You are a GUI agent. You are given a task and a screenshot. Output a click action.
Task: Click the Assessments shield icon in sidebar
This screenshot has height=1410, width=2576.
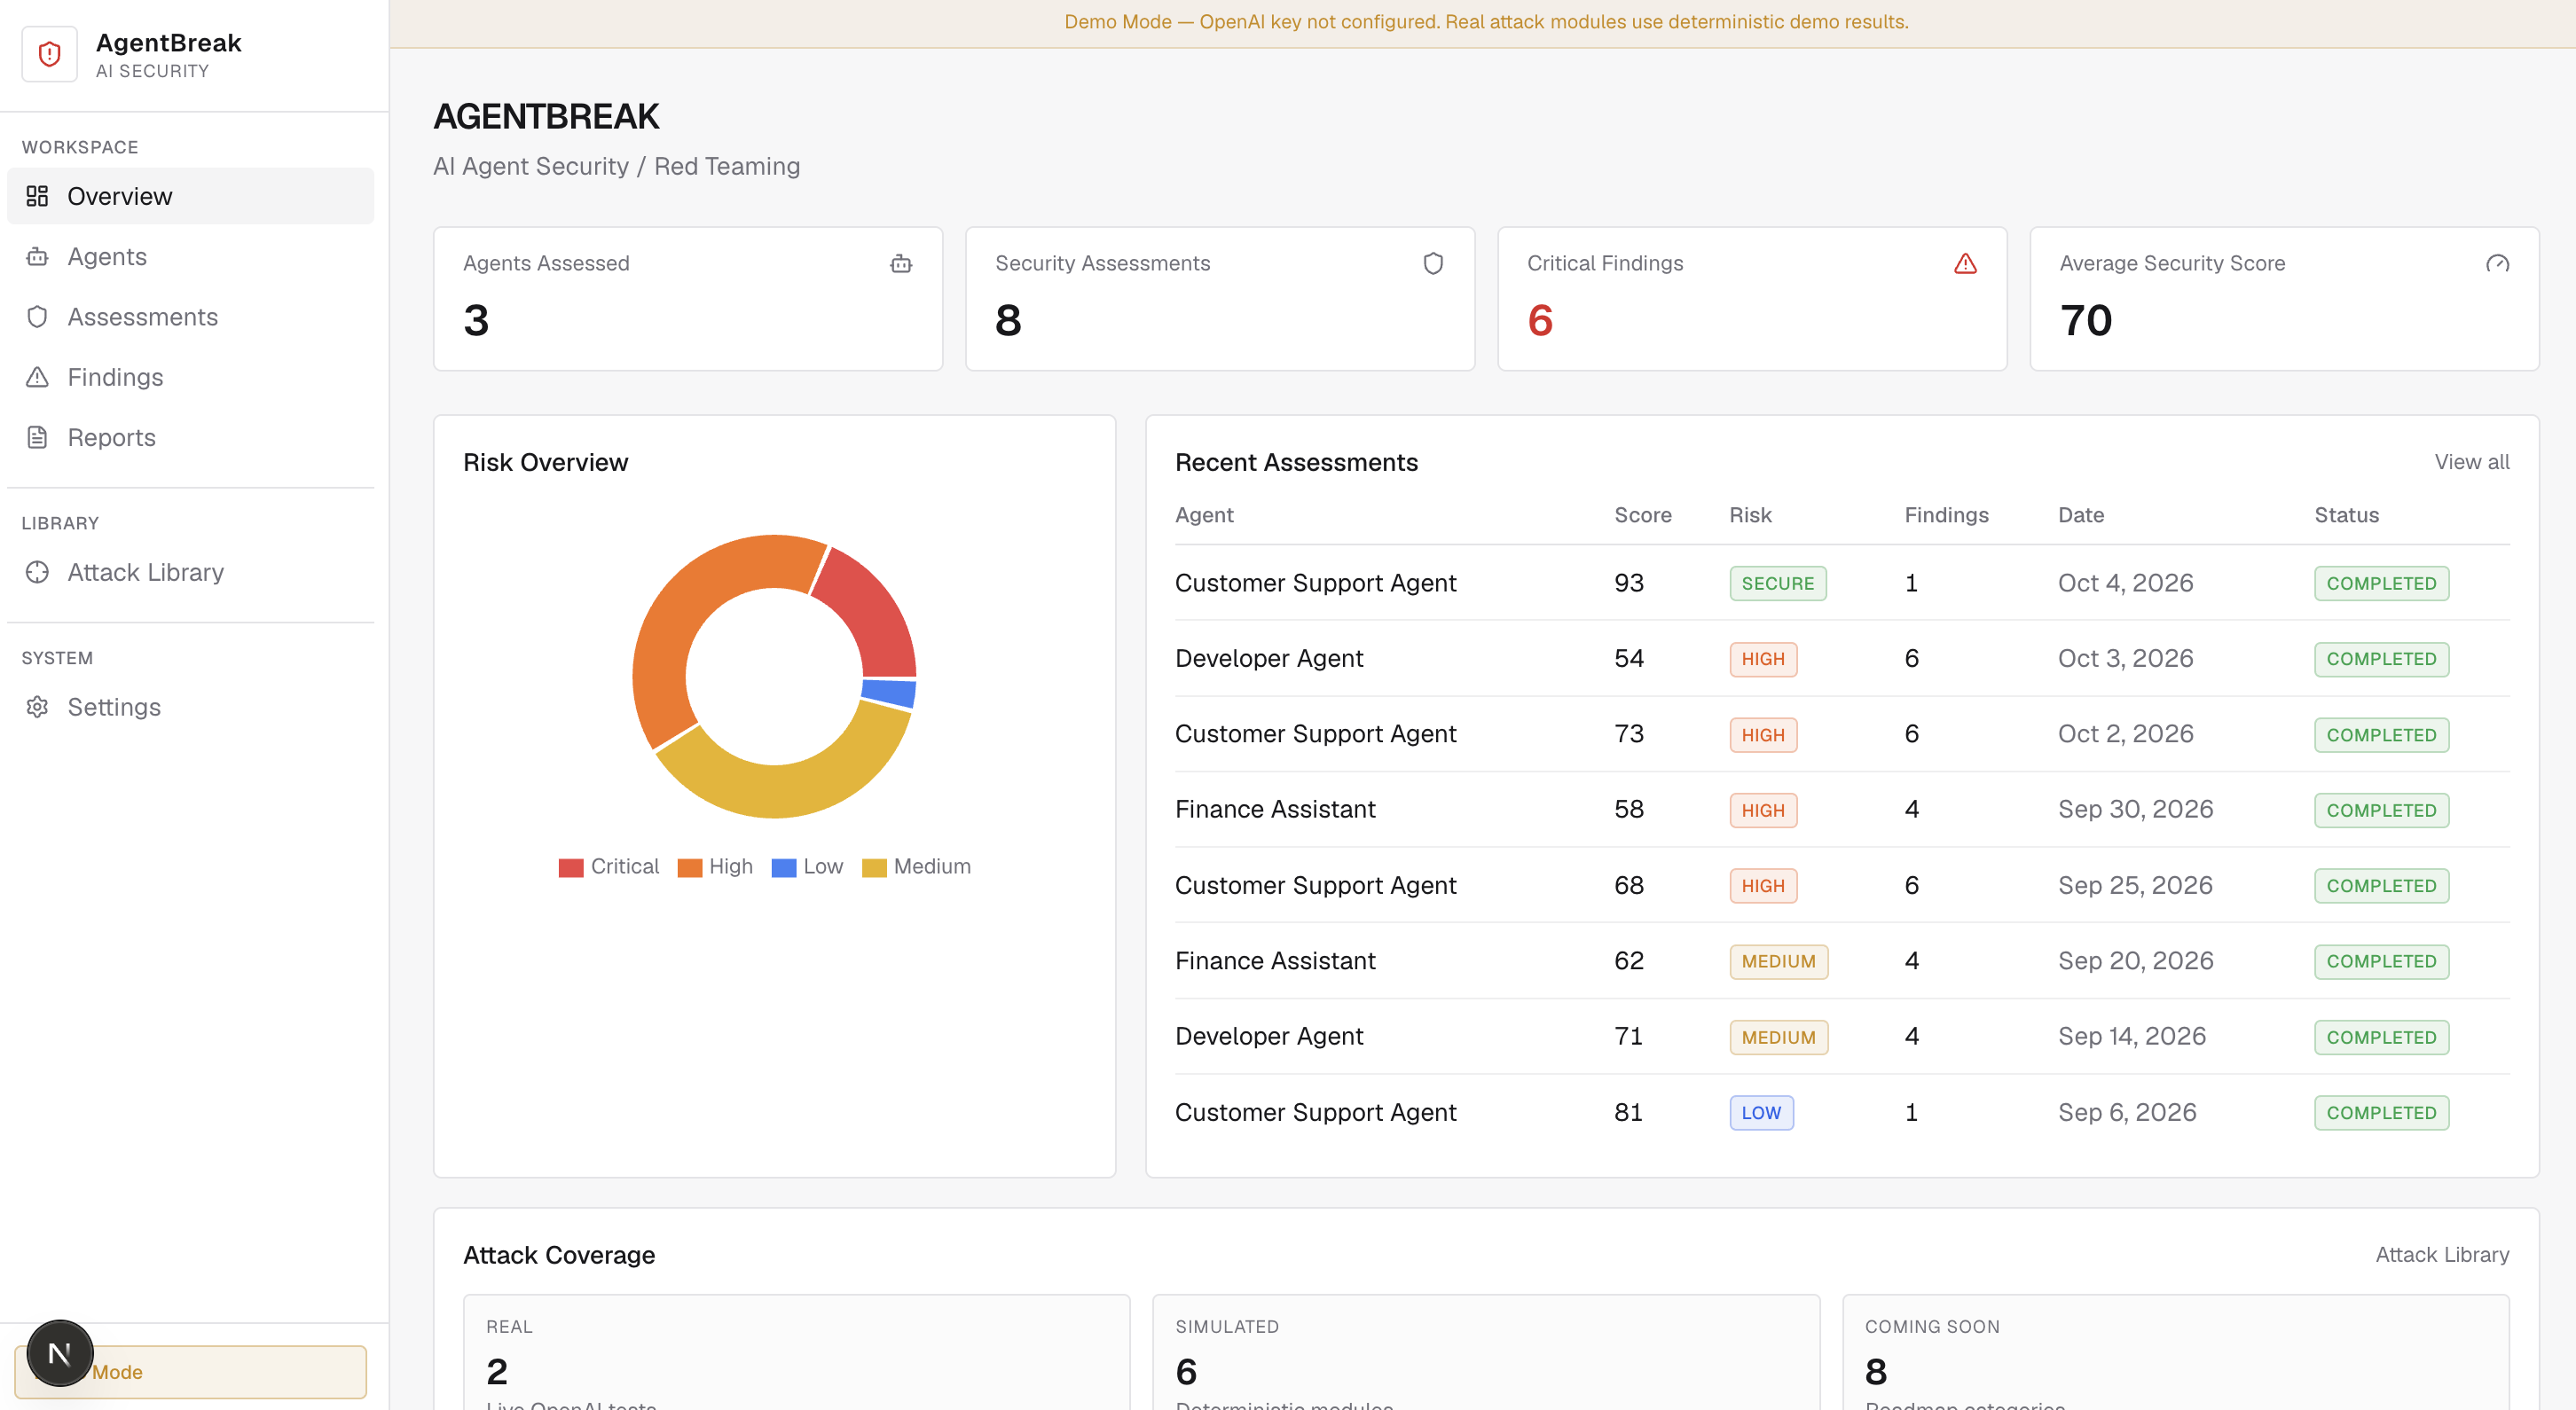pyautogui.click(x=37, y=317)
